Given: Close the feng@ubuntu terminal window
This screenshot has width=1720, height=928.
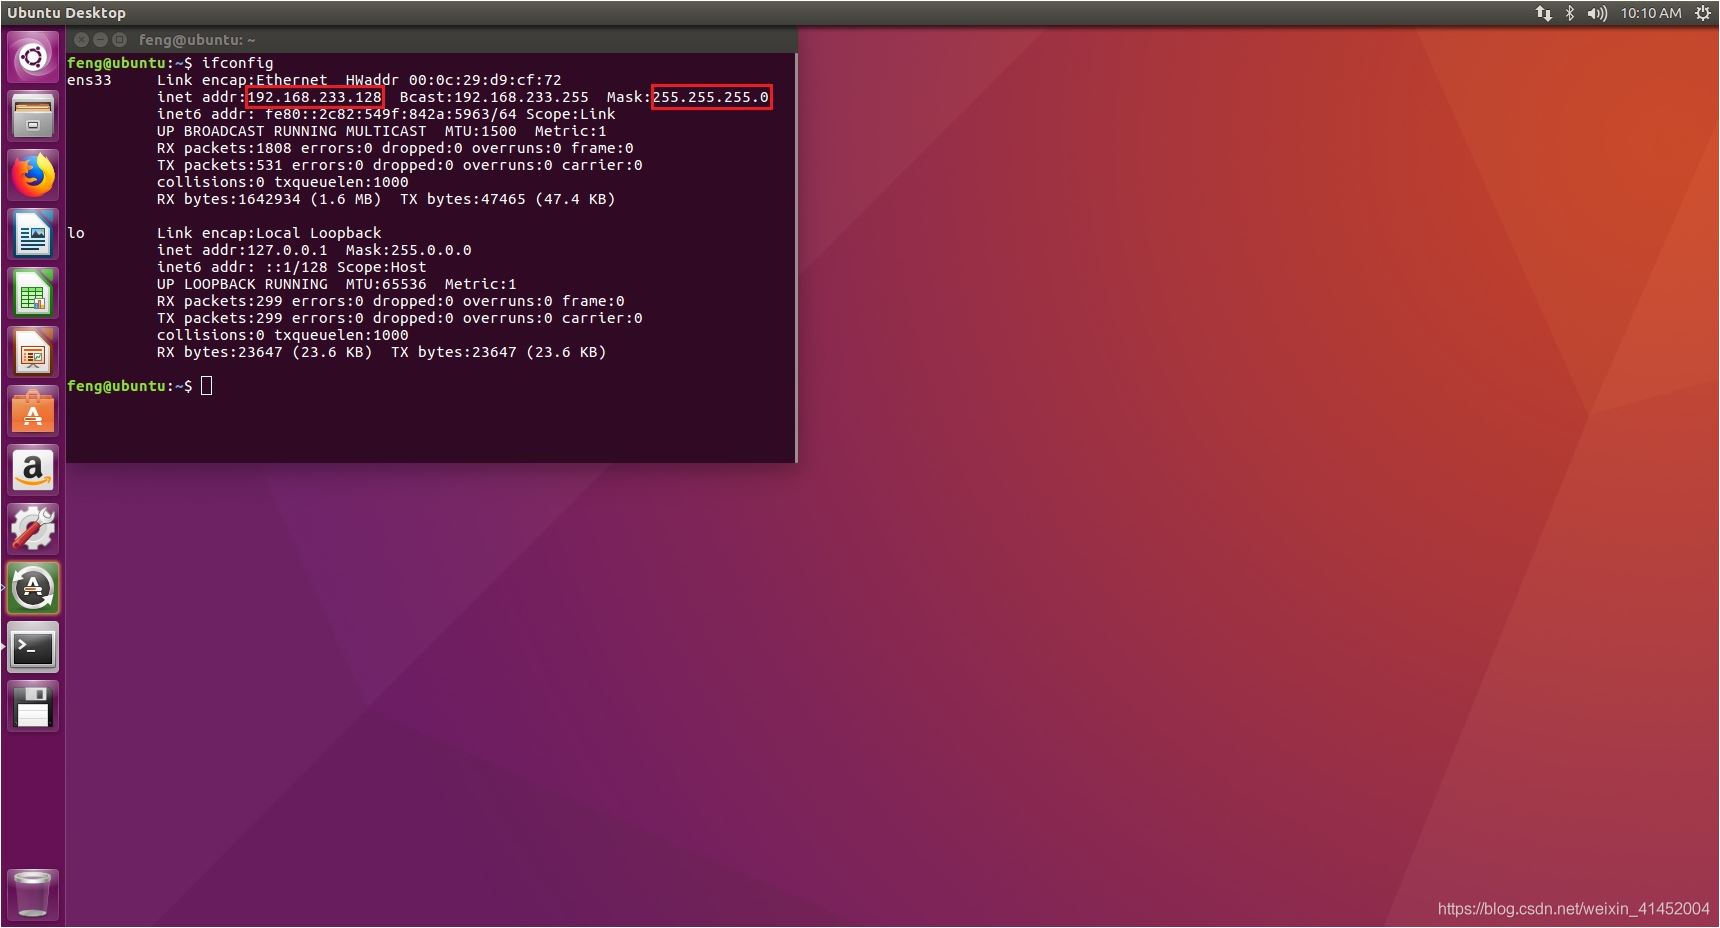Looking at the screenshot, I should coord(82,40).
